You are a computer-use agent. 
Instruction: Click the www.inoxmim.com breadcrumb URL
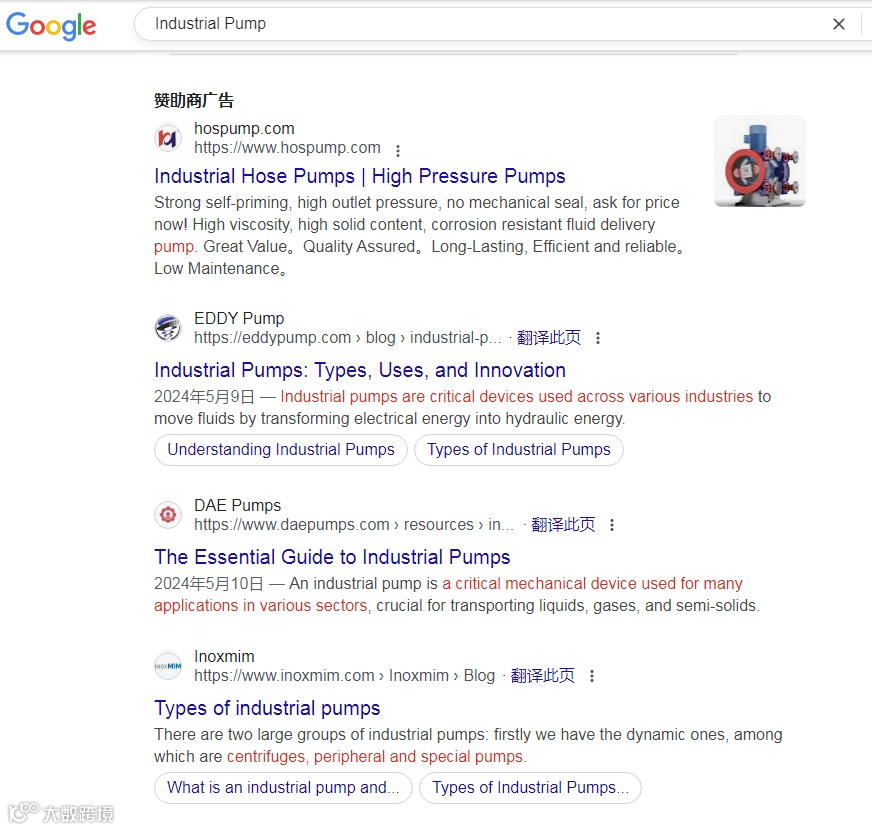(344, 676)
